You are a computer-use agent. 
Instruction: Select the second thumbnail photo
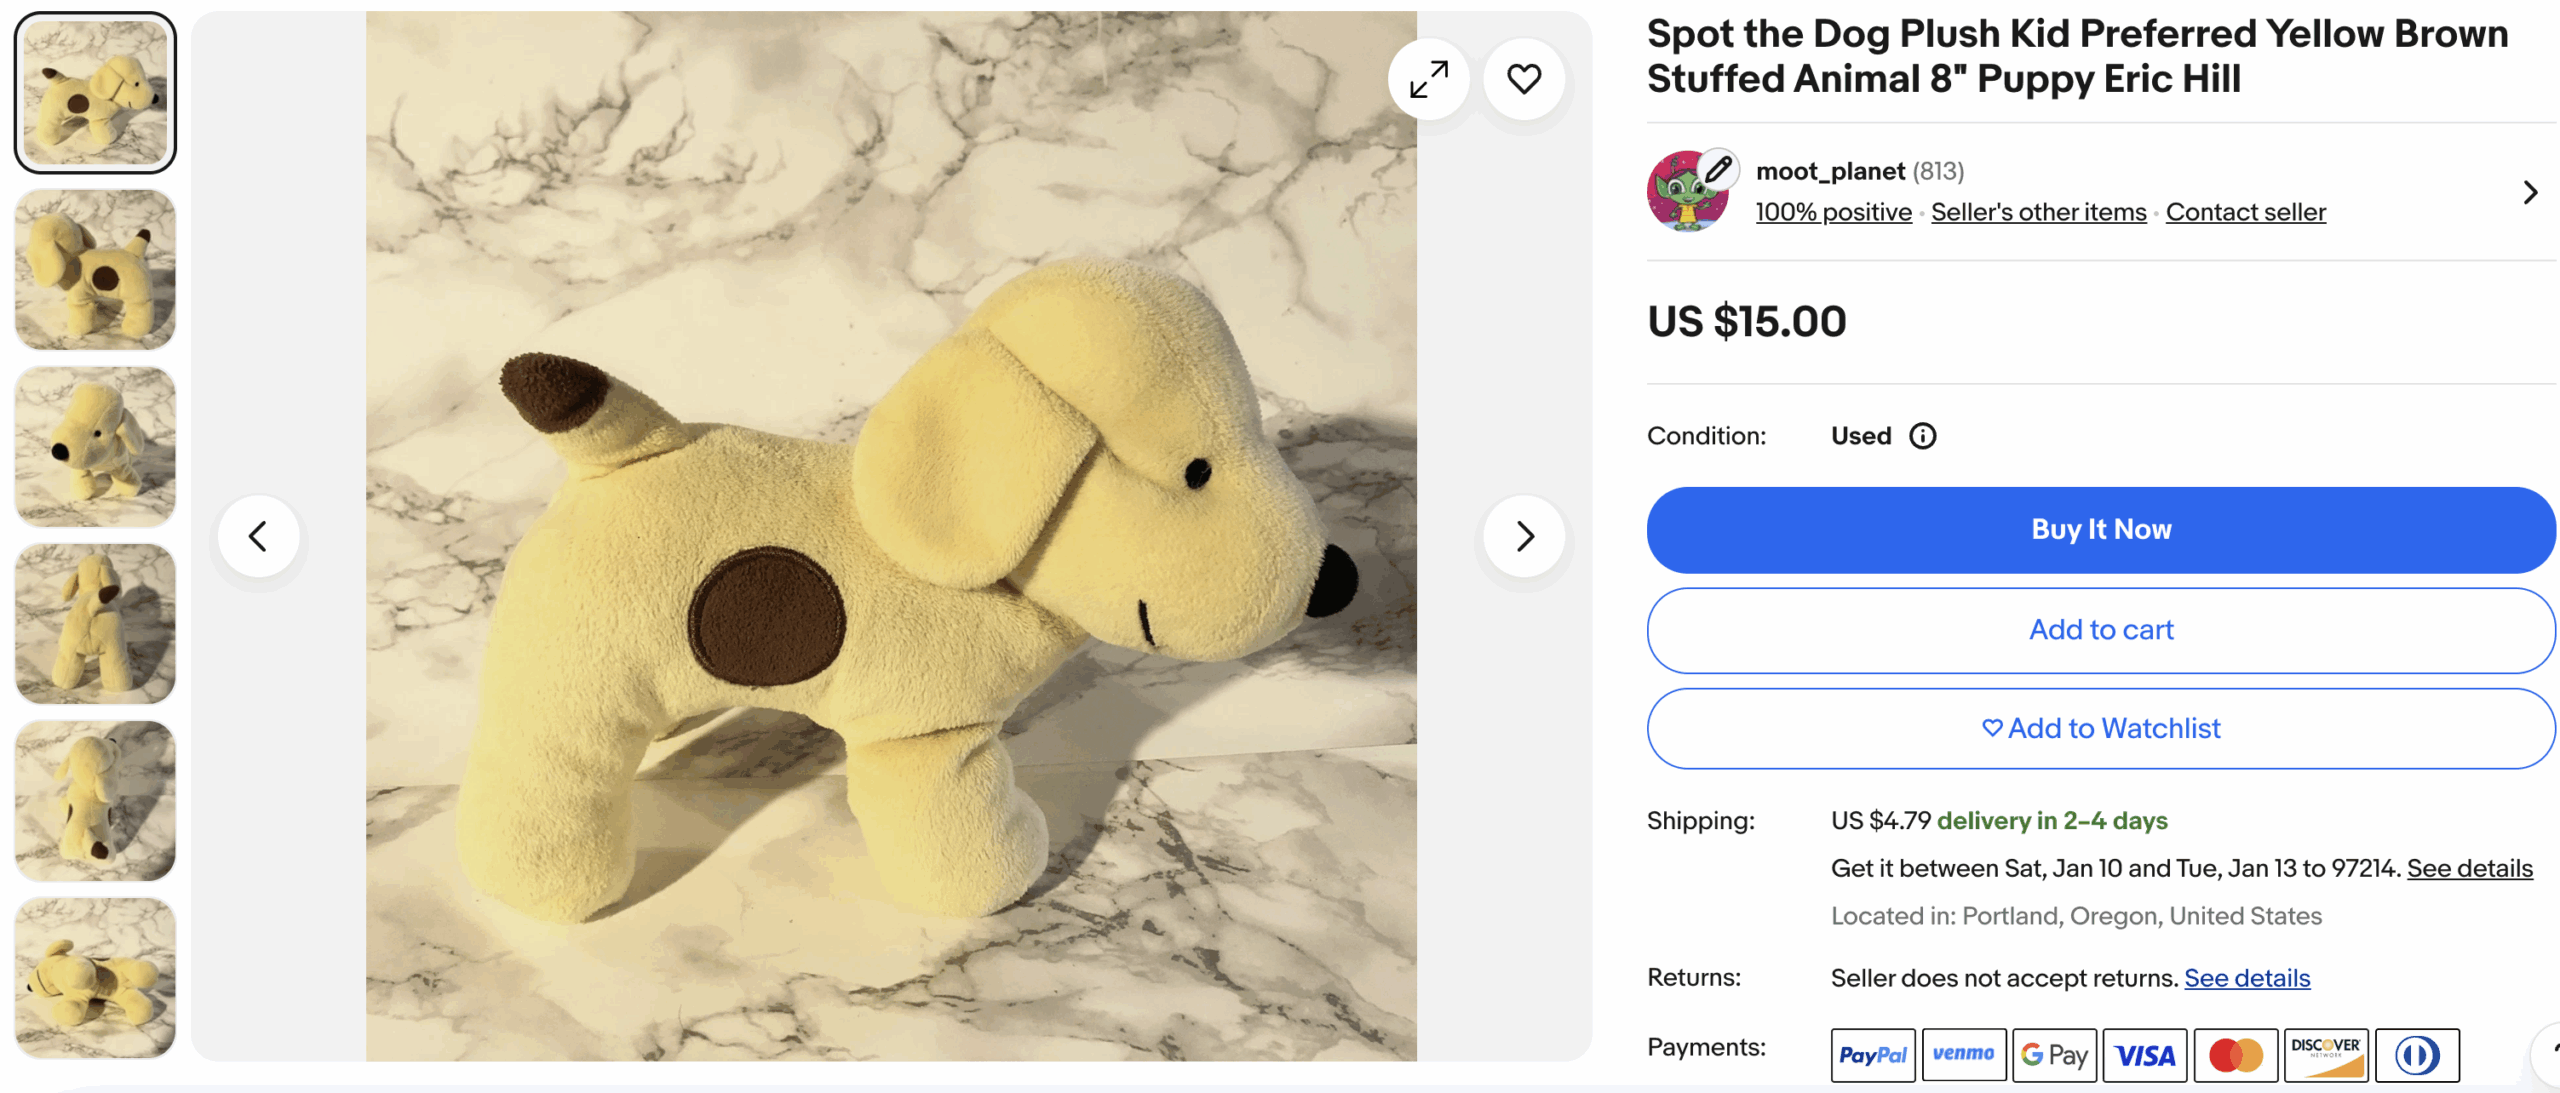[95, 270]
